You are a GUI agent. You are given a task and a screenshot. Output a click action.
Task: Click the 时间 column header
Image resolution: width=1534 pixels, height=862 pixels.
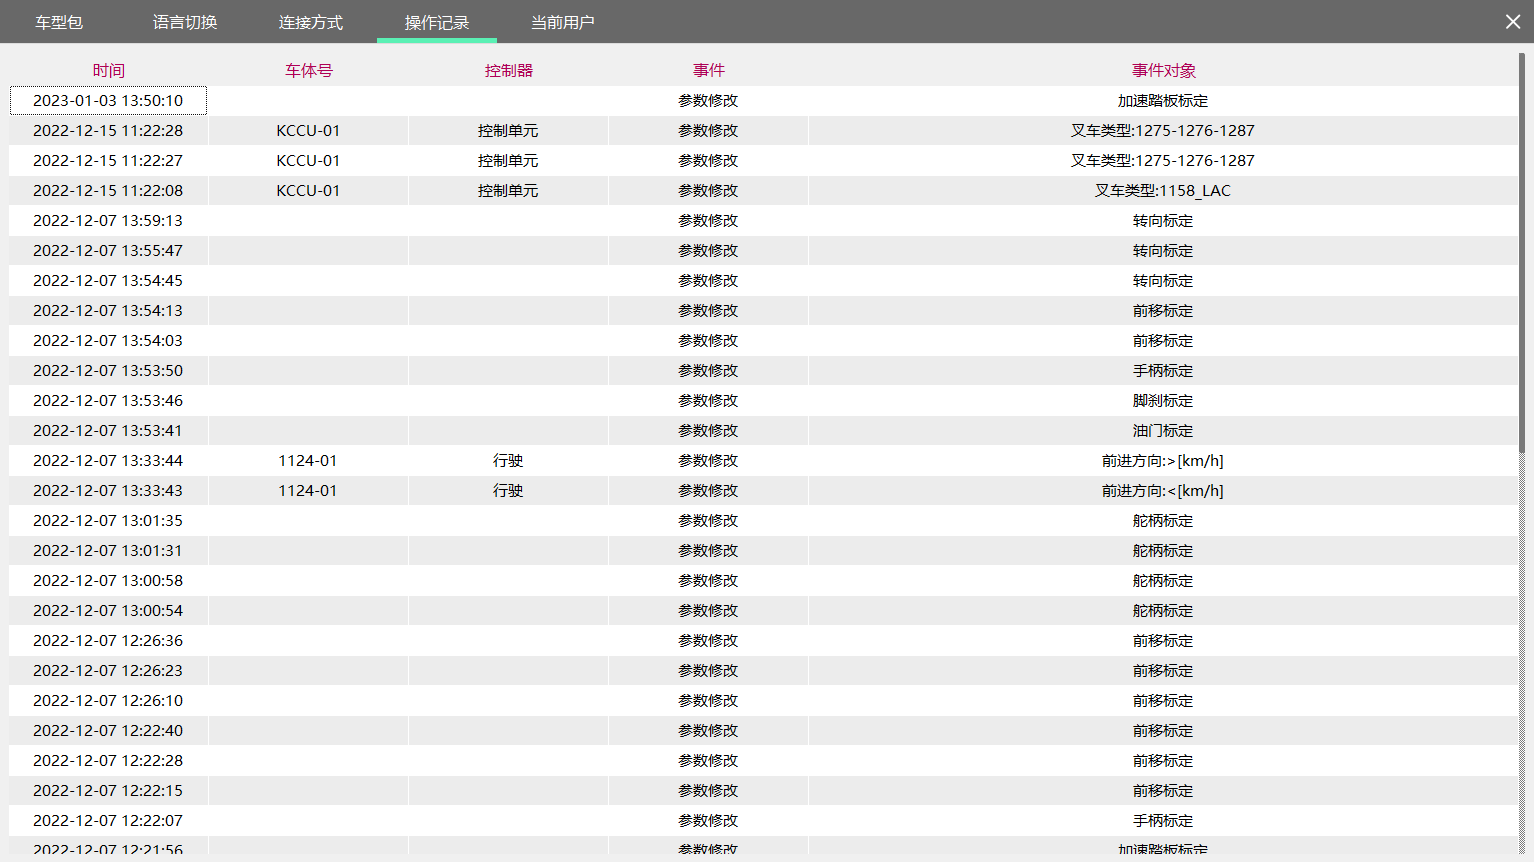[109, 70]
